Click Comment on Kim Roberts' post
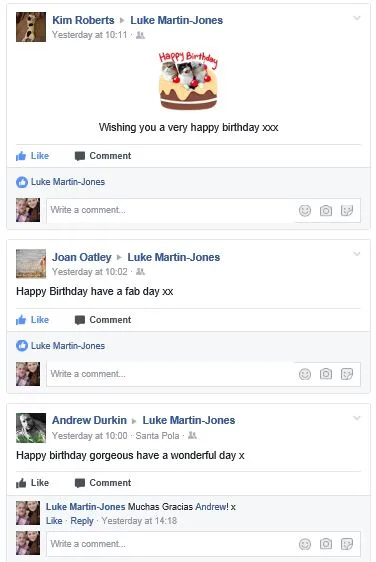This screenshot has width=376, height=562. click(103, 156)
